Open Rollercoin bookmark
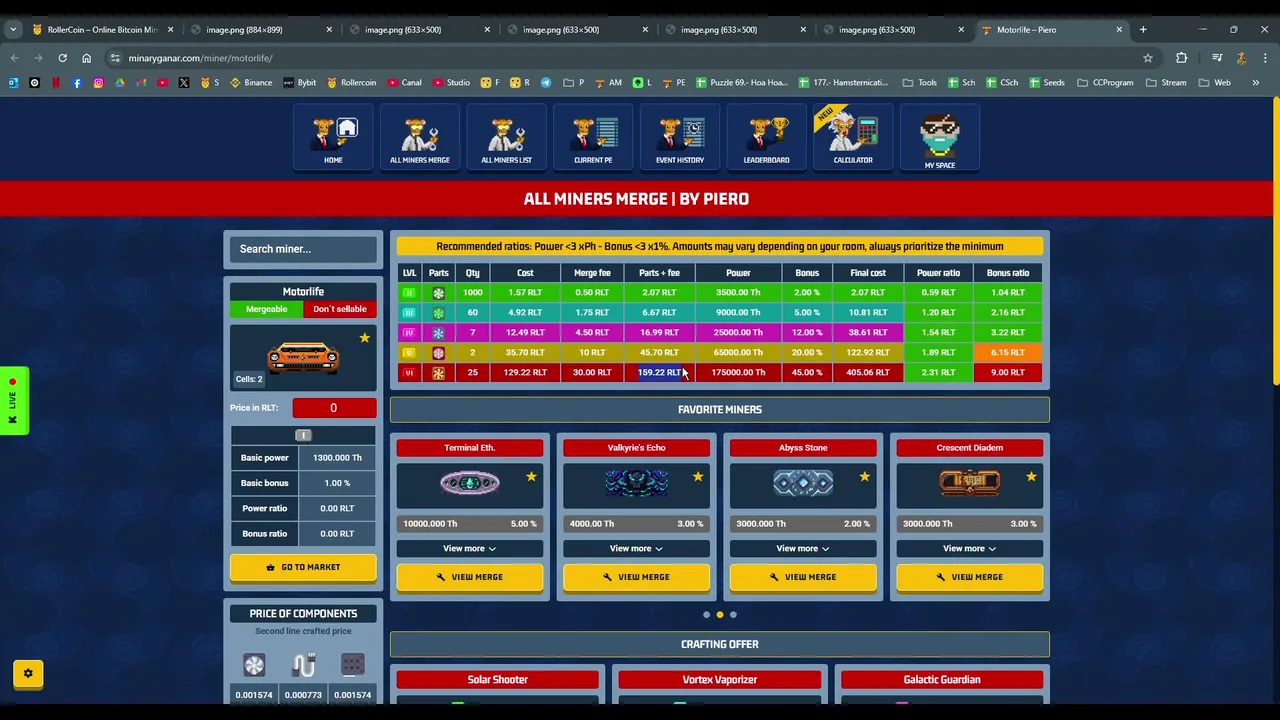The image size is (1280, 720). click(351, 83)
